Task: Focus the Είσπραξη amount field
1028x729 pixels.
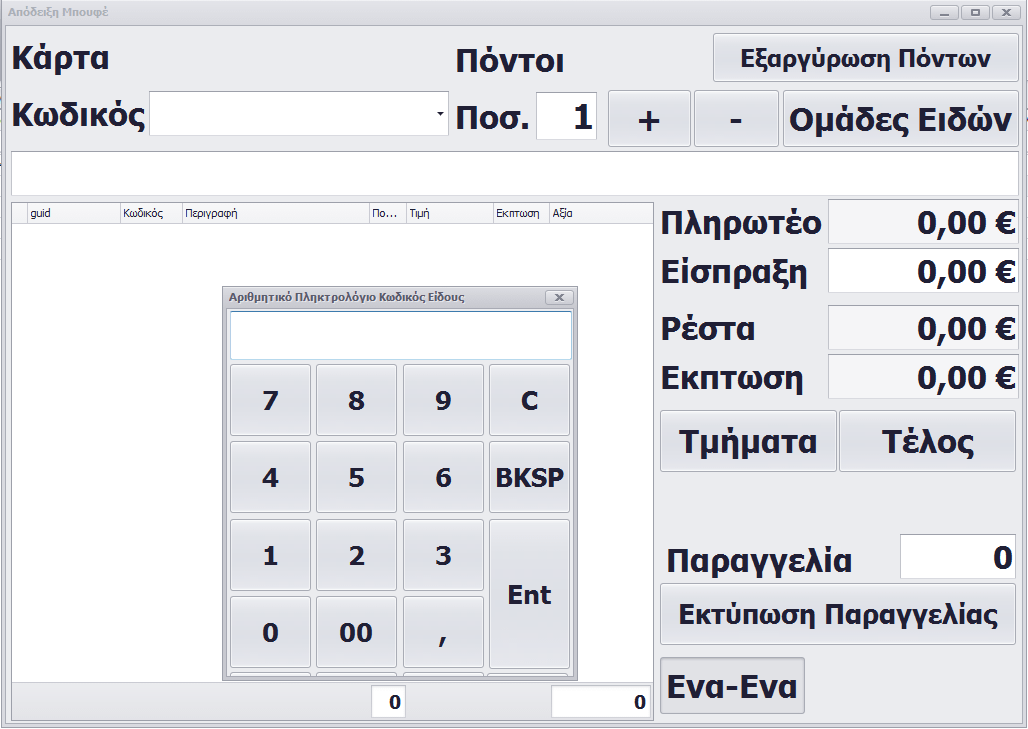Action: pos(923,271)
